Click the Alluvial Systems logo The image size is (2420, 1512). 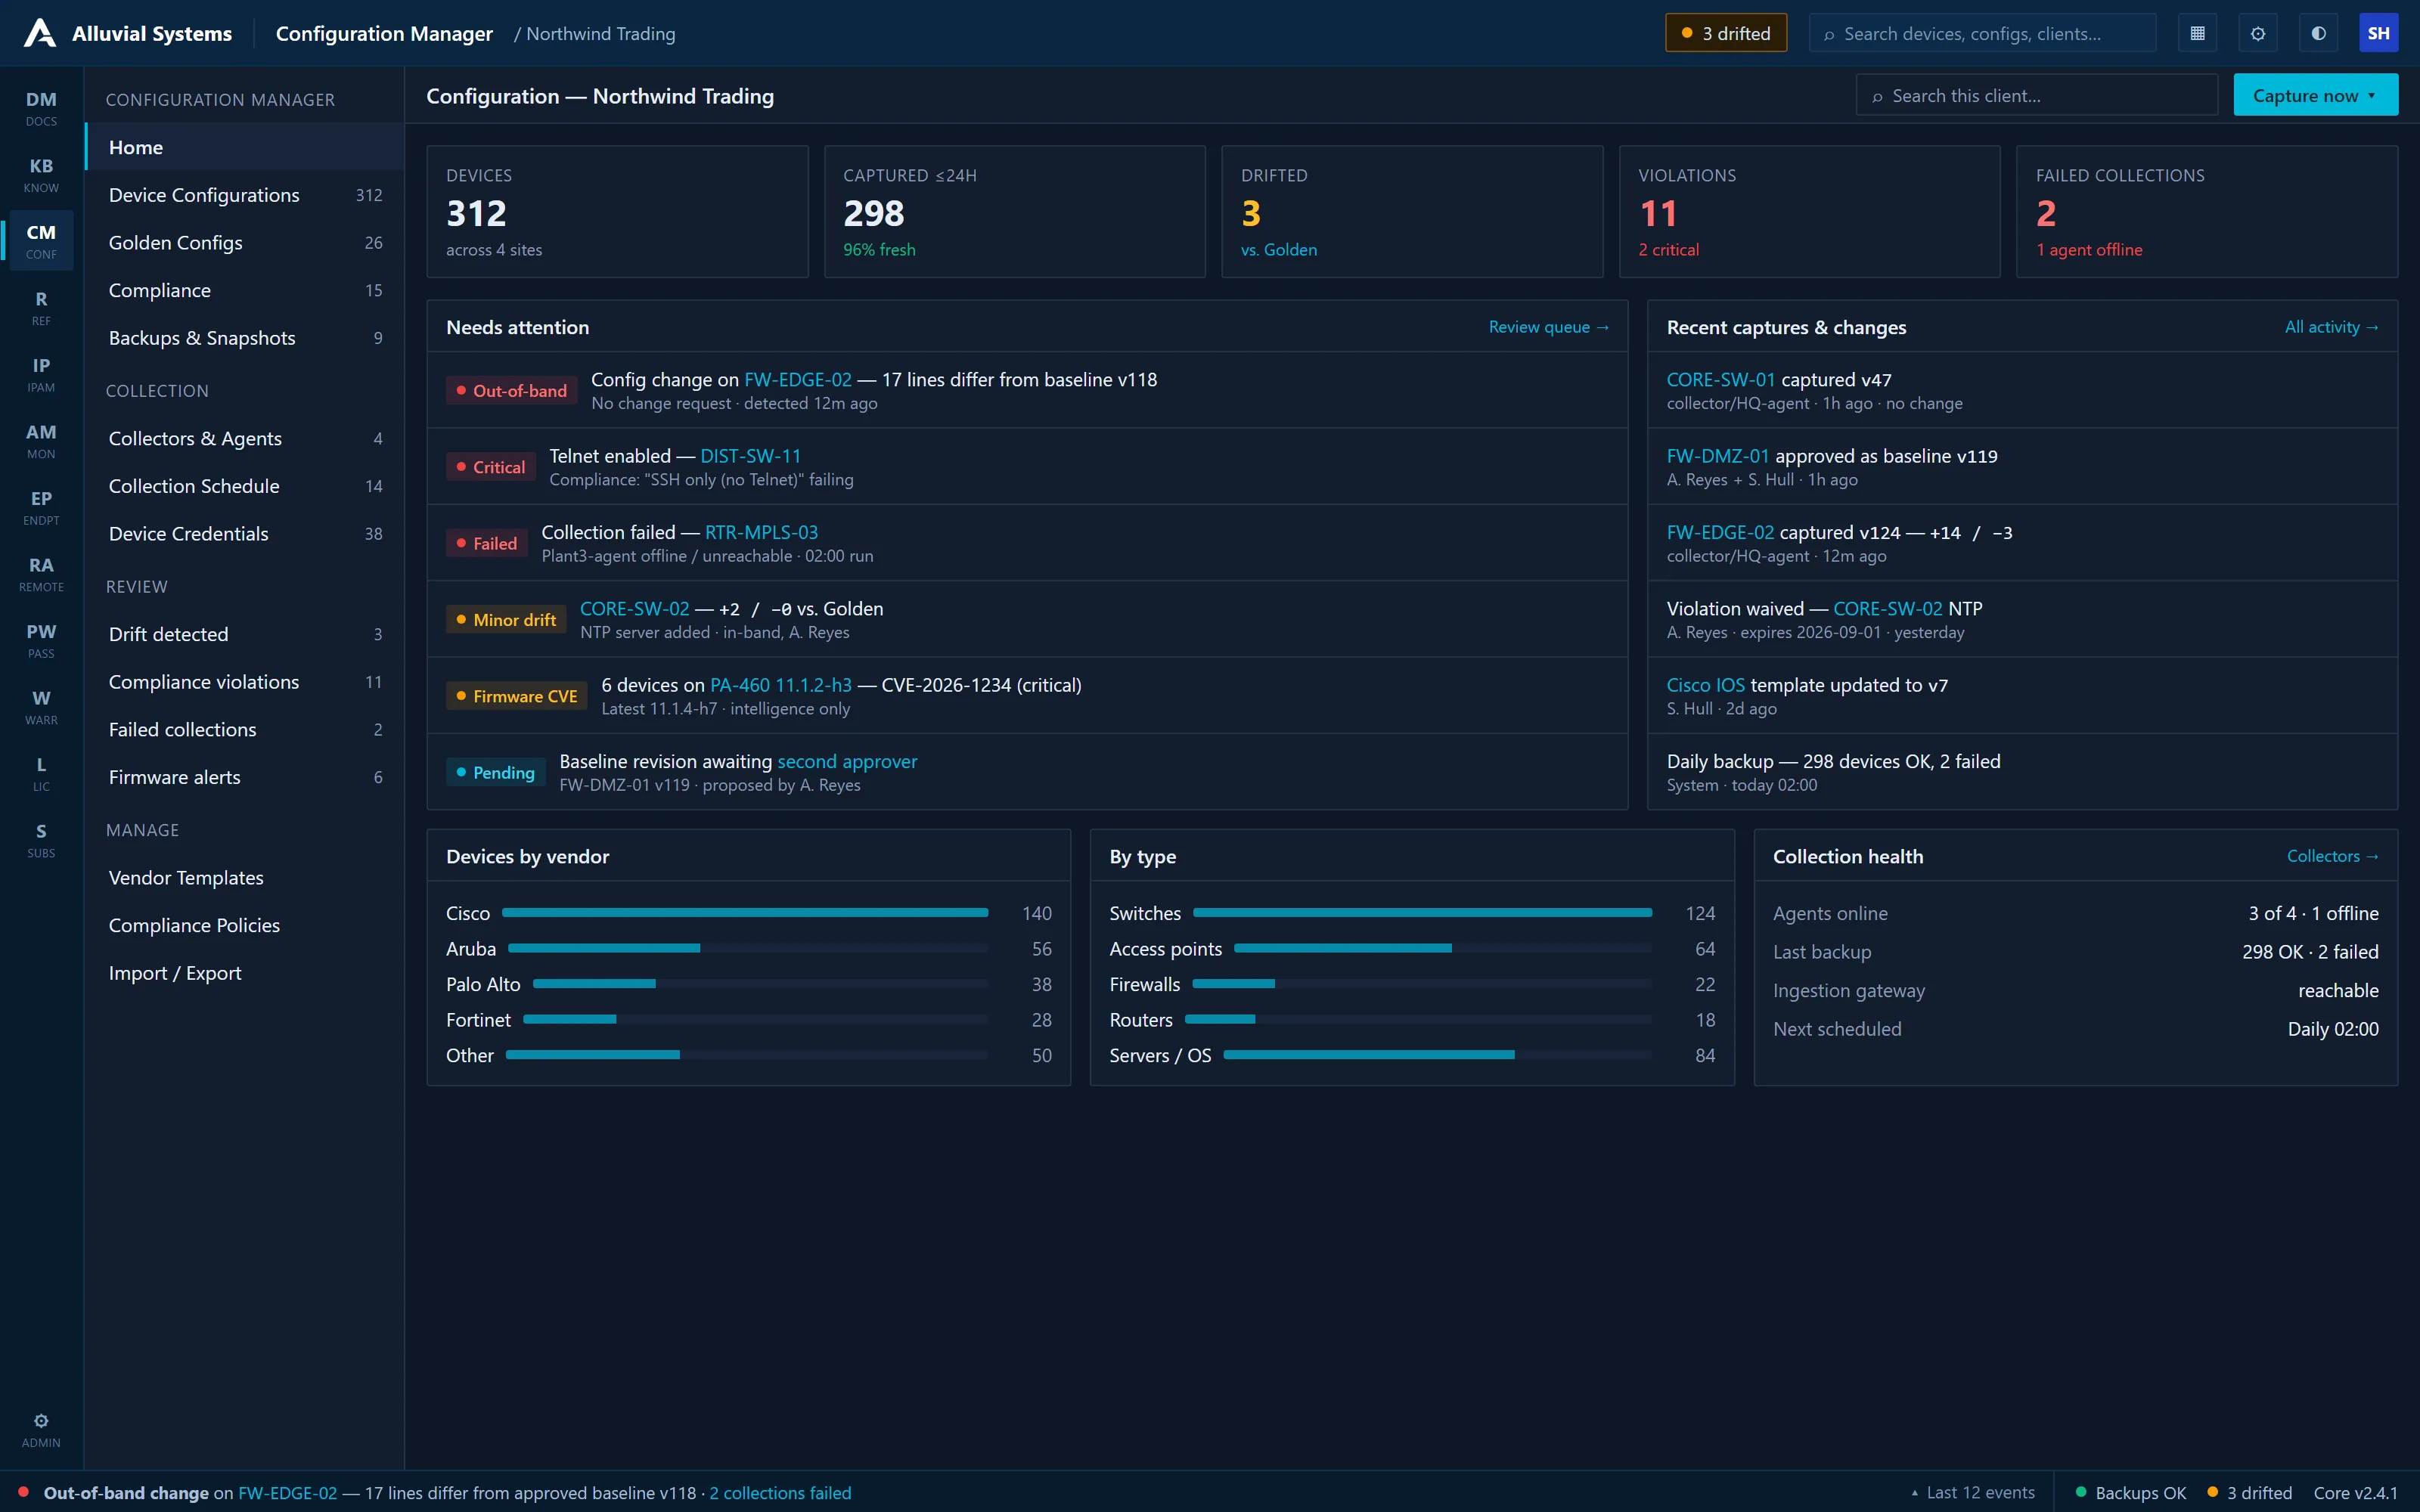128,33
